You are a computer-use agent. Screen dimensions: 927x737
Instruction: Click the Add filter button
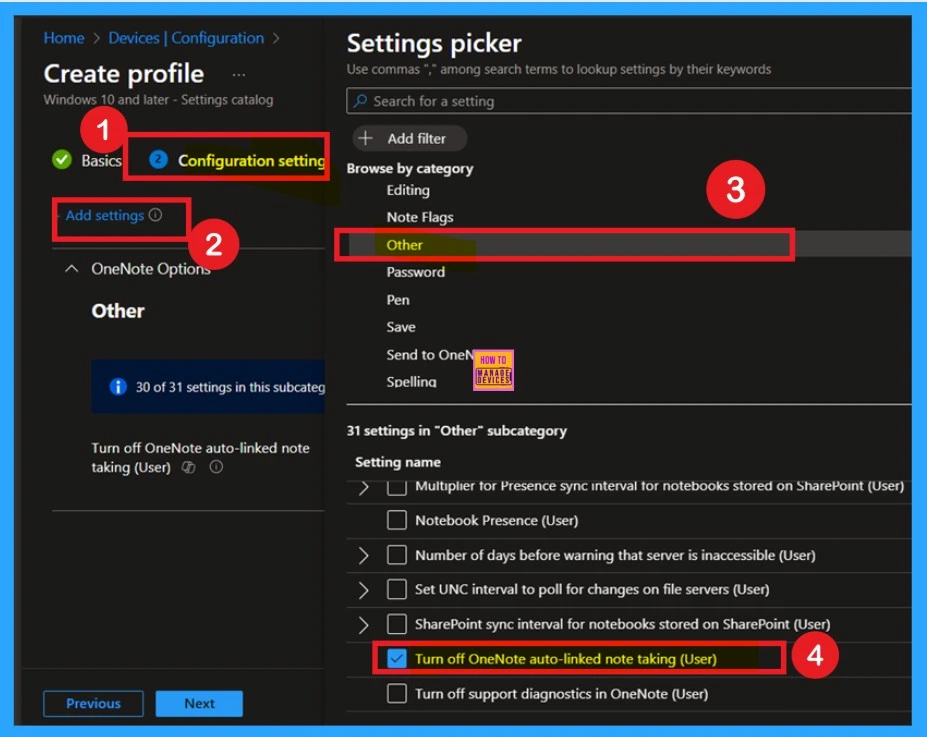(x=410, y=138)
